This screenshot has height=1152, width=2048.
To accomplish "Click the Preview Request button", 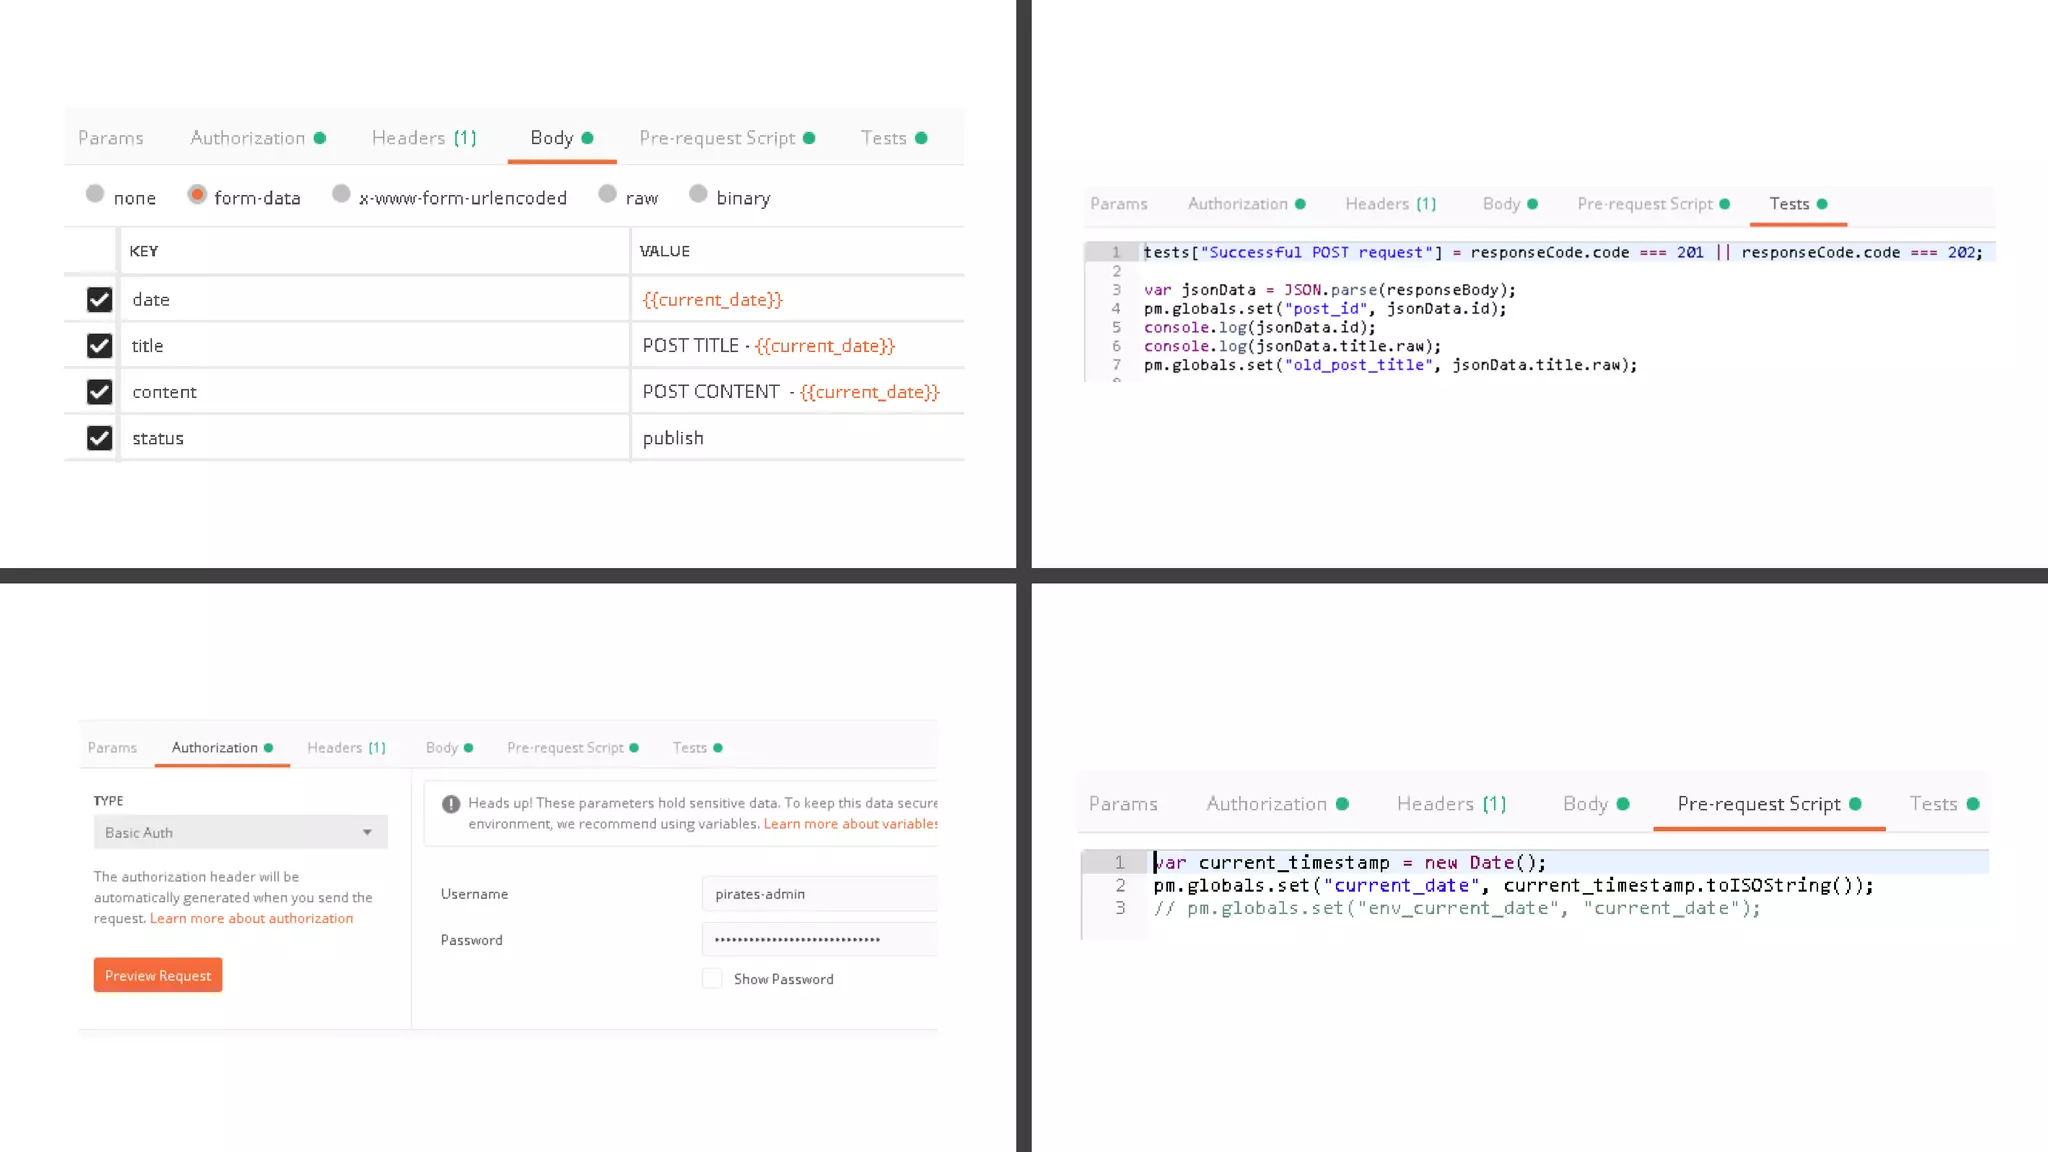I will point(158,975).
